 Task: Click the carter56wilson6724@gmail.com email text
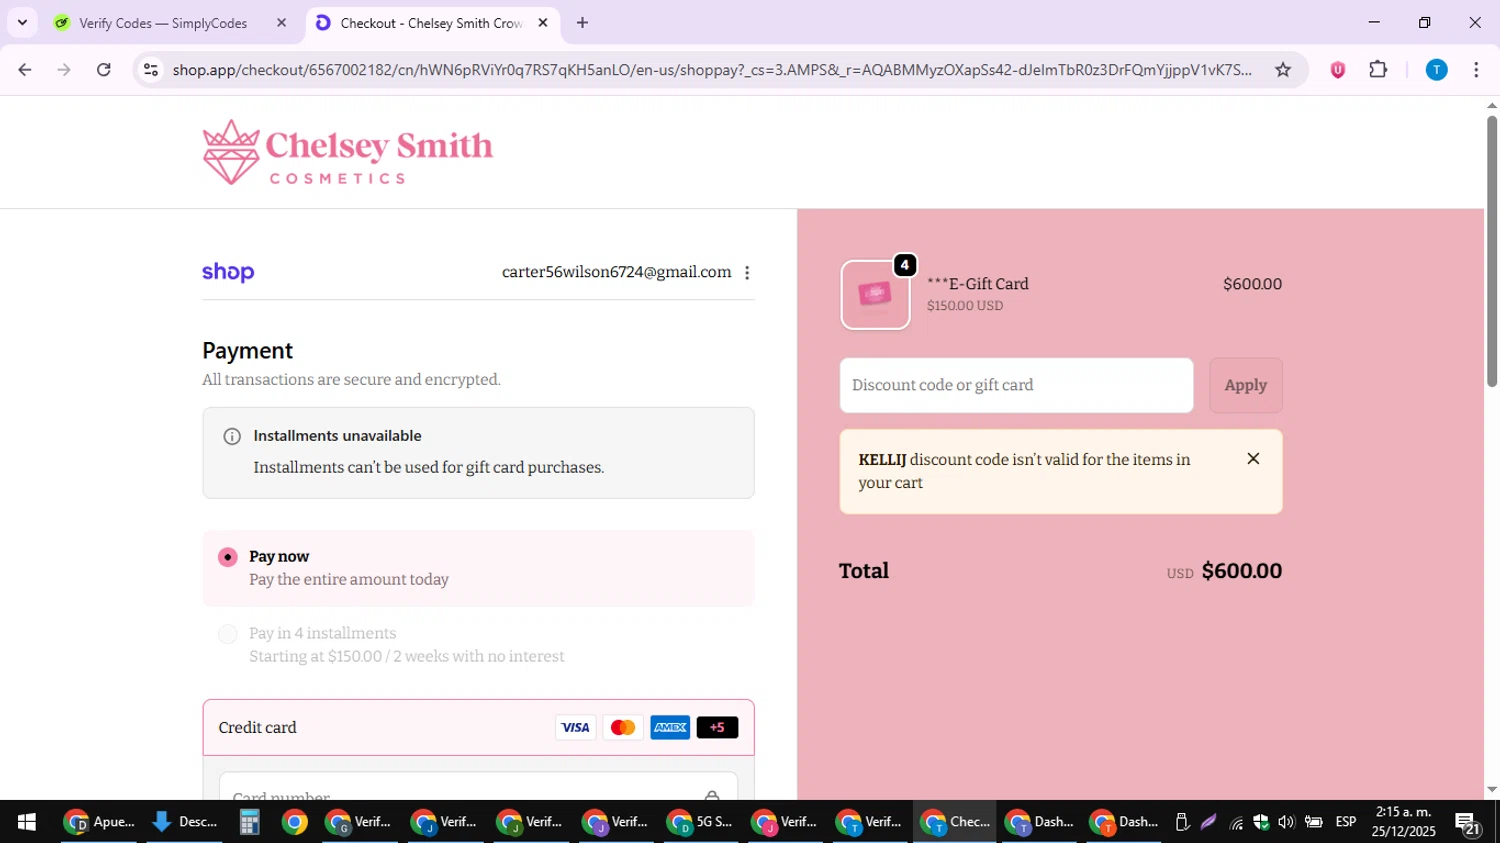616,272
